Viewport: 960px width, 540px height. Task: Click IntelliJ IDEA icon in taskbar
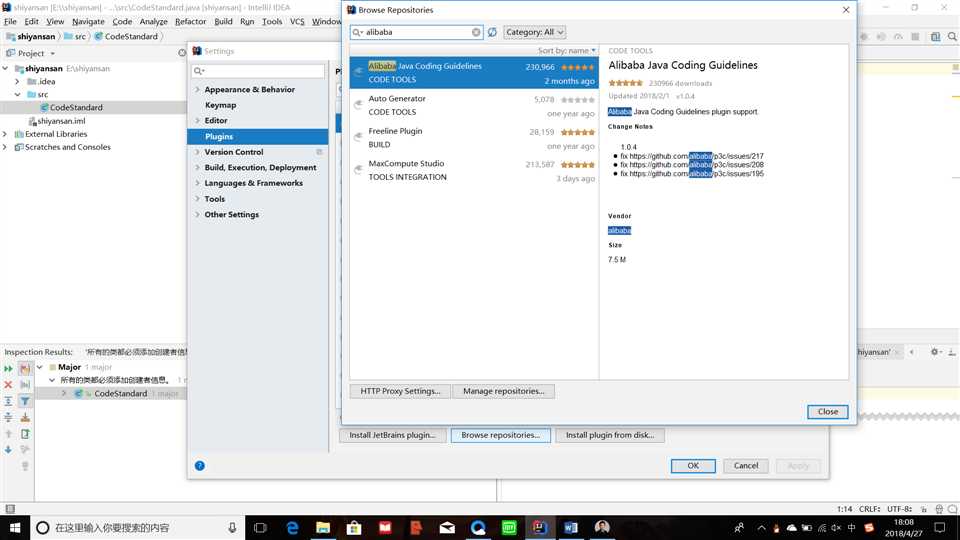[539, 527]
